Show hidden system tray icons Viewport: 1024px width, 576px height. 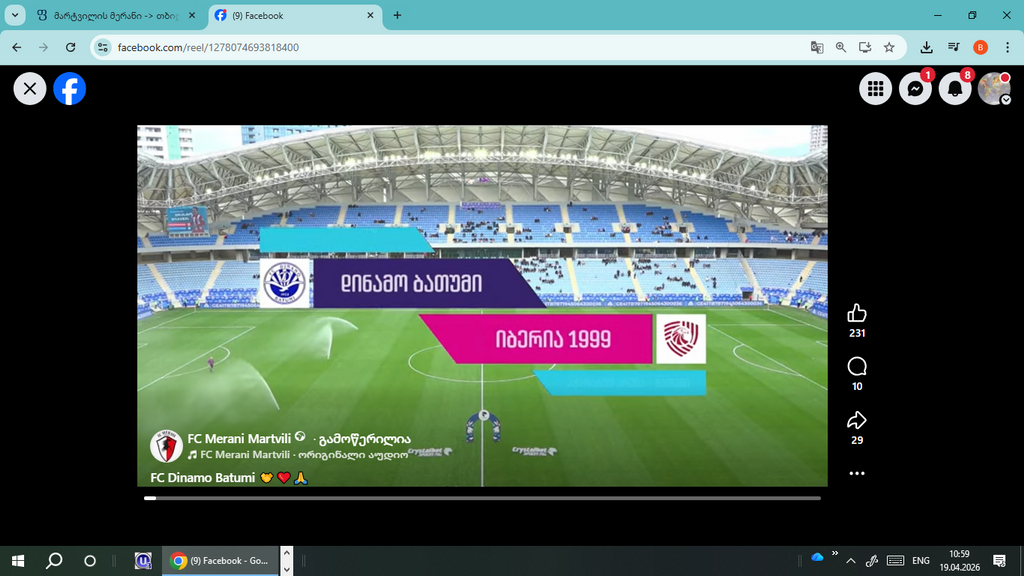(850, 560)
